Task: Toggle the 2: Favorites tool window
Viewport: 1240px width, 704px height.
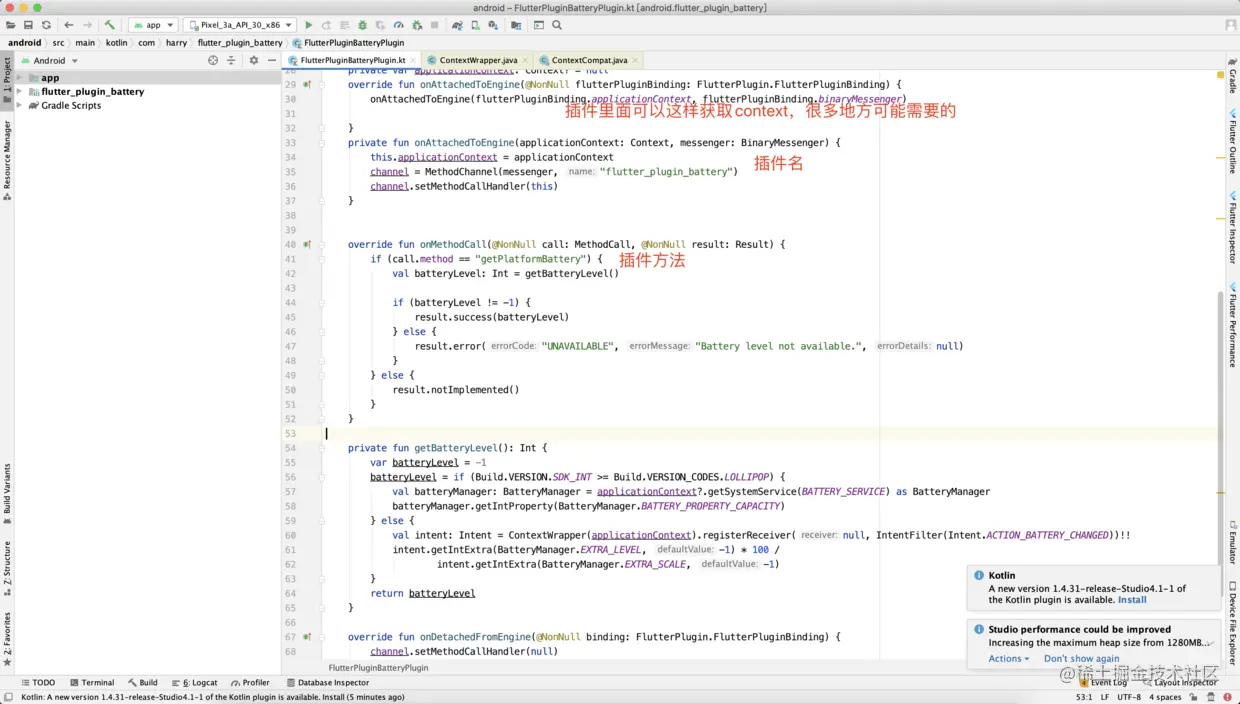Action: [x=7, y=639]
